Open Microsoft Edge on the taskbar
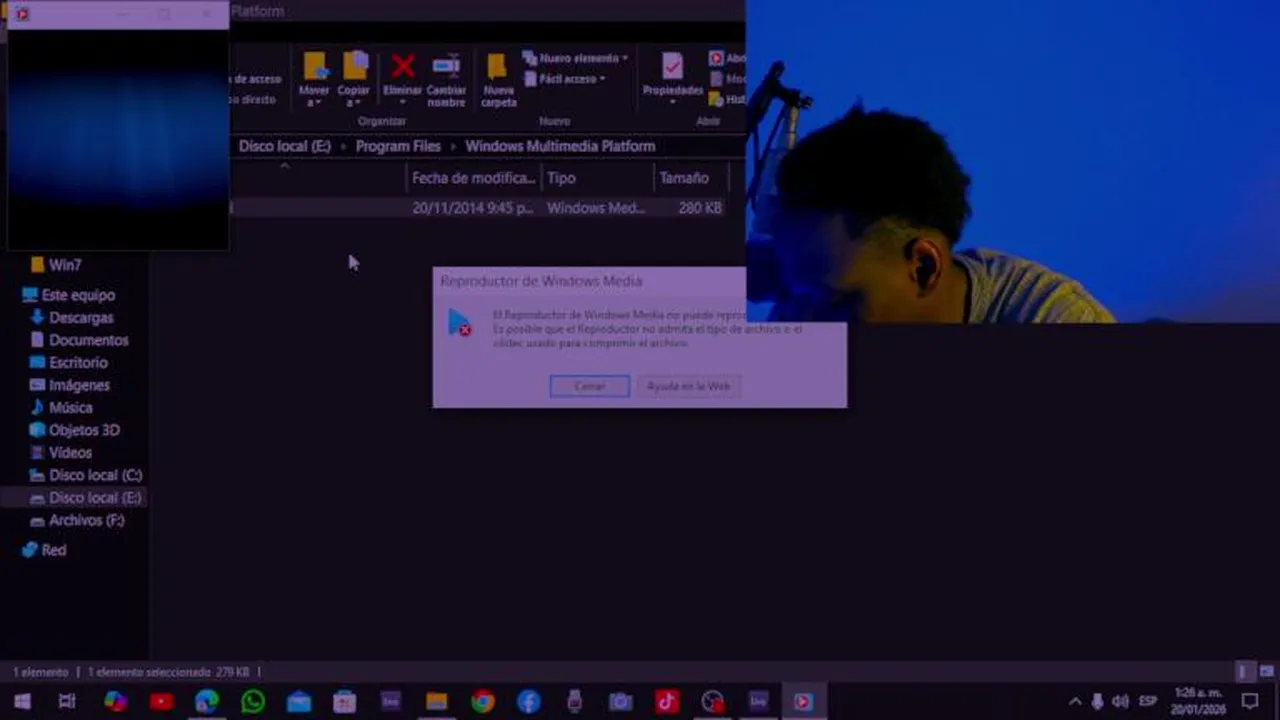The height and width of the screenshot is (720, 1280). tap(207, 701)
